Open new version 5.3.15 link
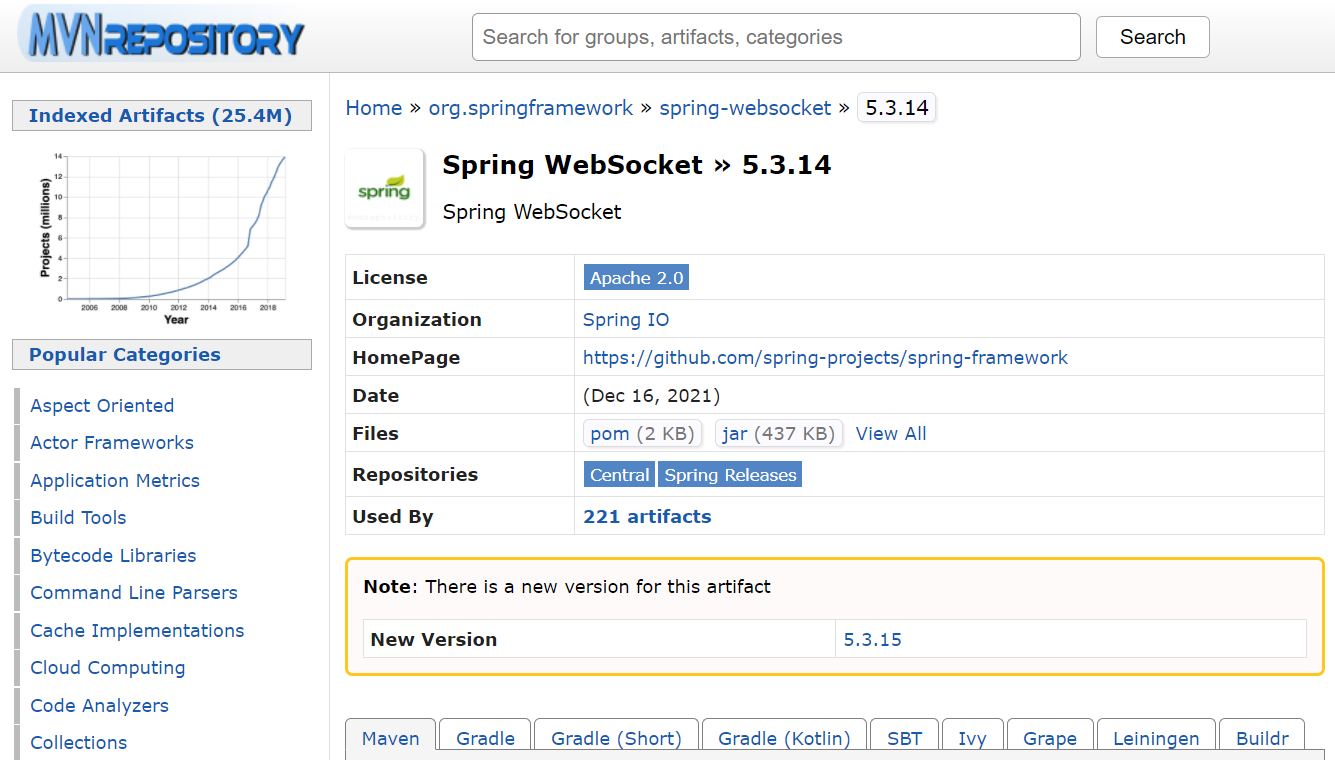The width and height of the screenshot is (1335, 760). 872,640
